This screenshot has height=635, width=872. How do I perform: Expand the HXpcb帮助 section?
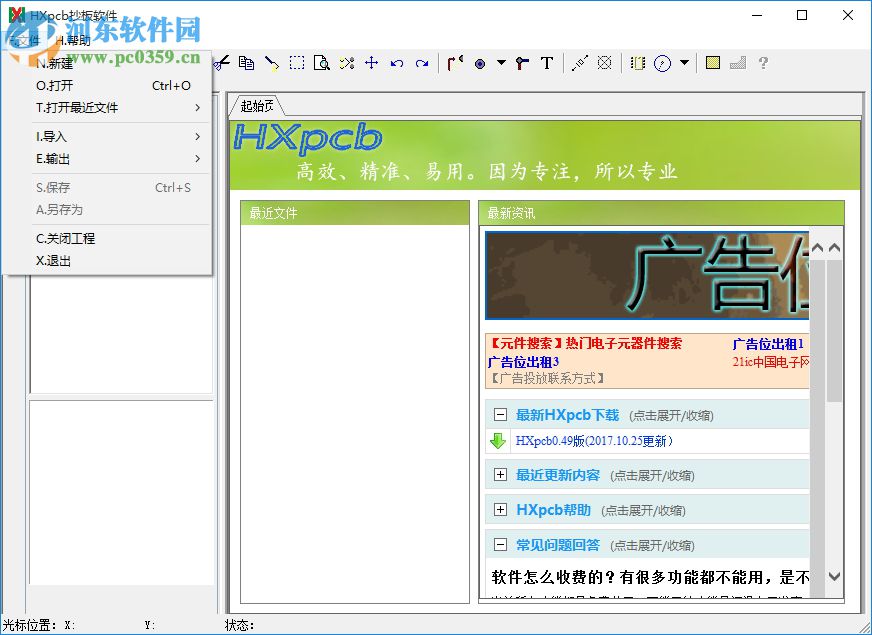500,509
